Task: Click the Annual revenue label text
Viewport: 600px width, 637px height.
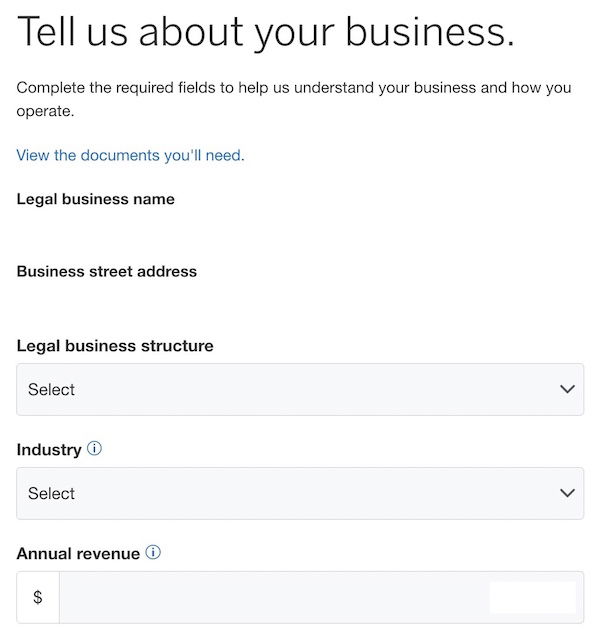Action: [78, 554]
